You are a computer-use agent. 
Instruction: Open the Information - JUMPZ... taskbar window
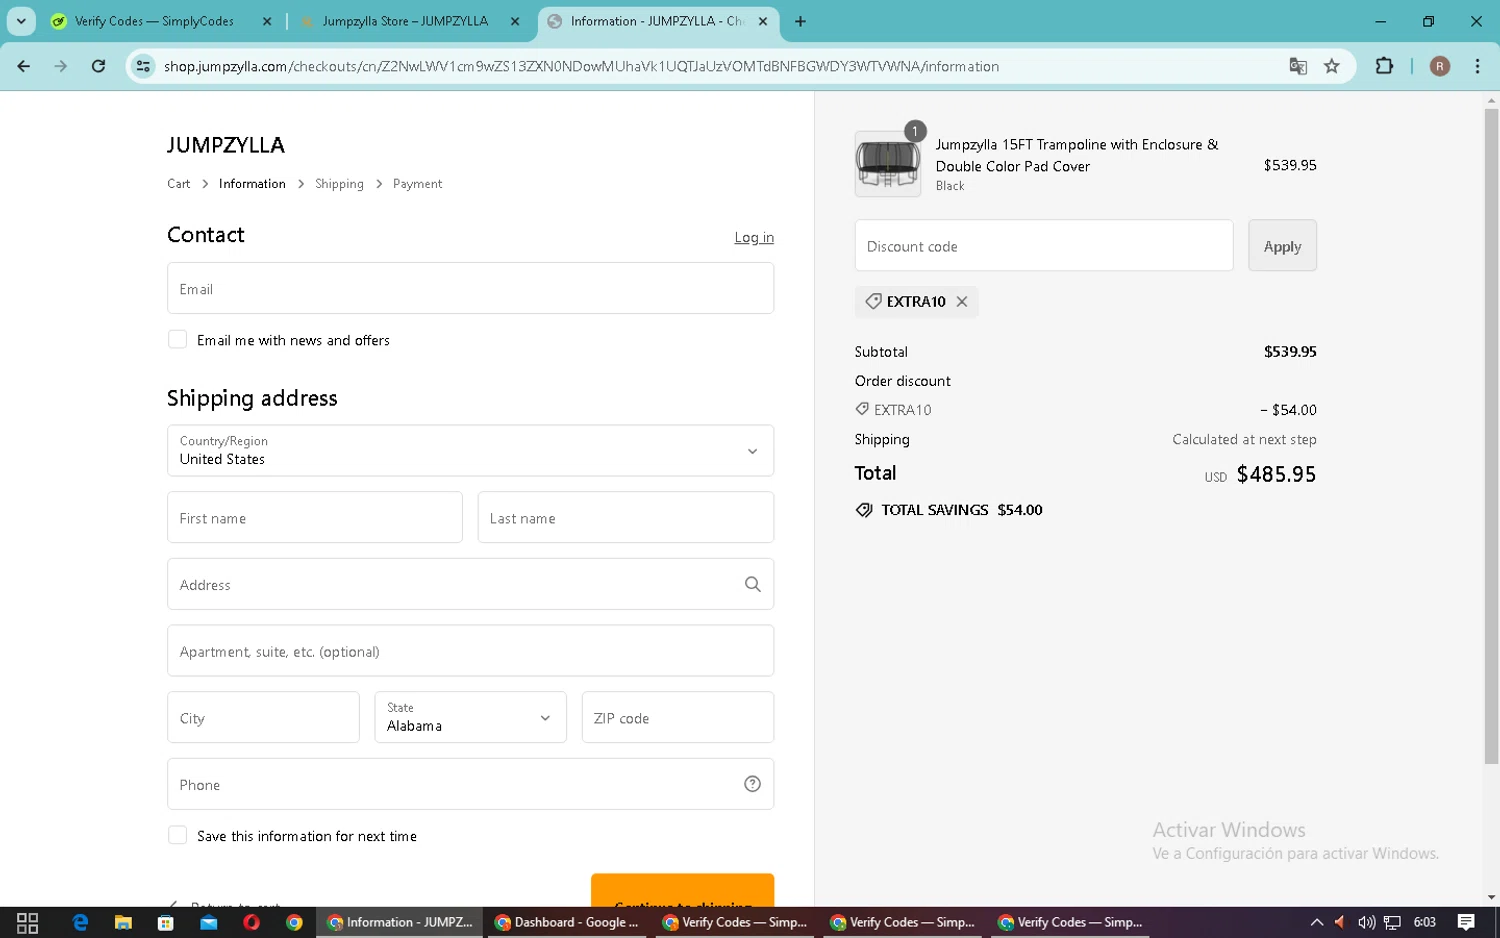click(x=400, y=922)
